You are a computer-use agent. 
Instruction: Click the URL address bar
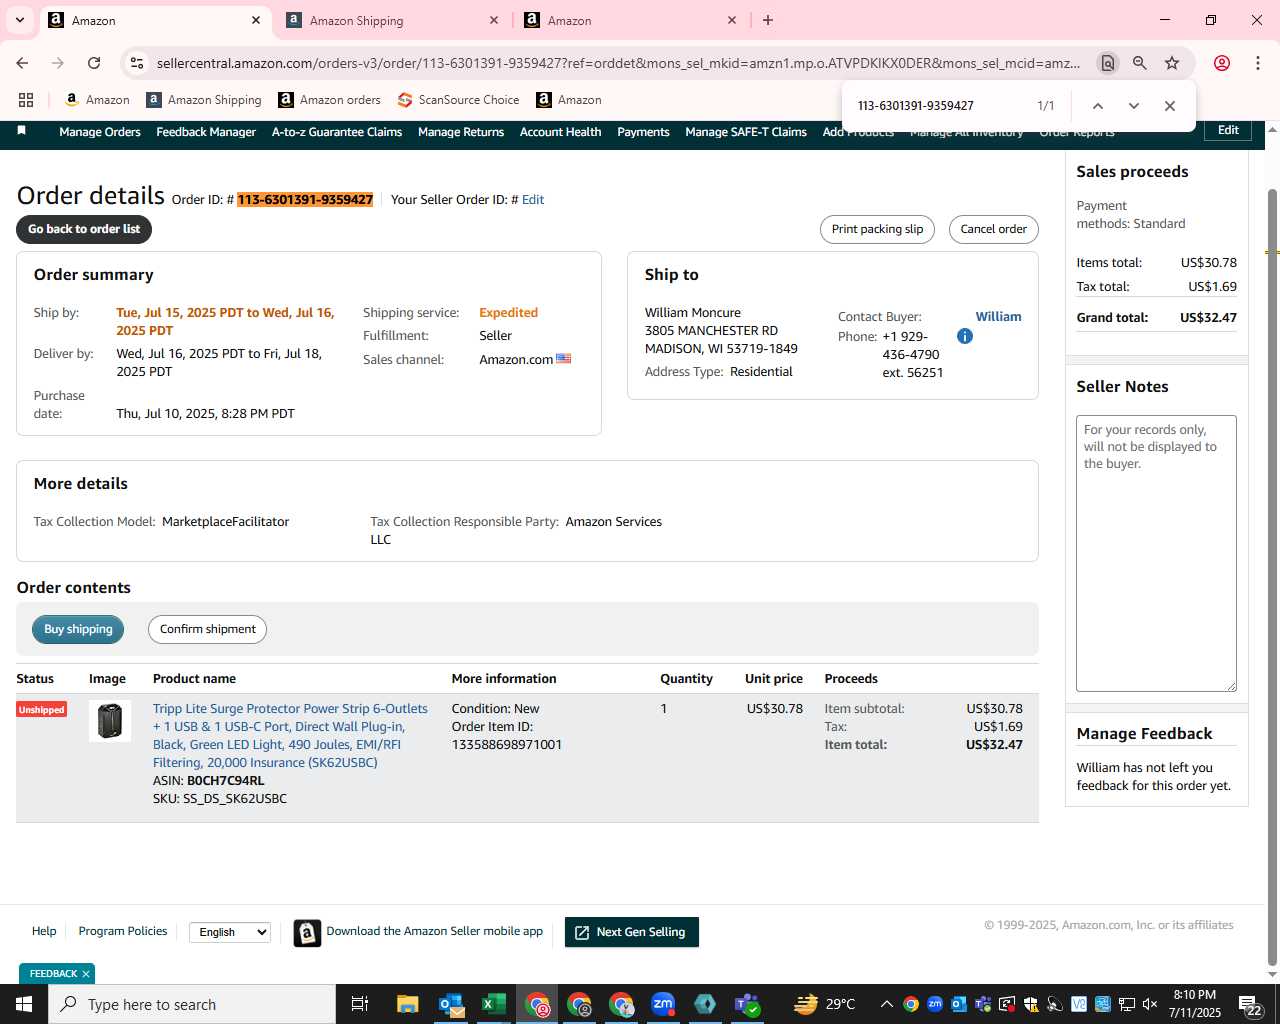pos(618,63)
